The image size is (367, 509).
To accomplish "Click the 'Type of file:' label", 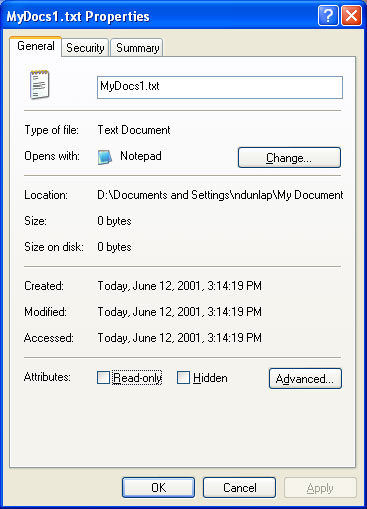I will tap(52, 130).
